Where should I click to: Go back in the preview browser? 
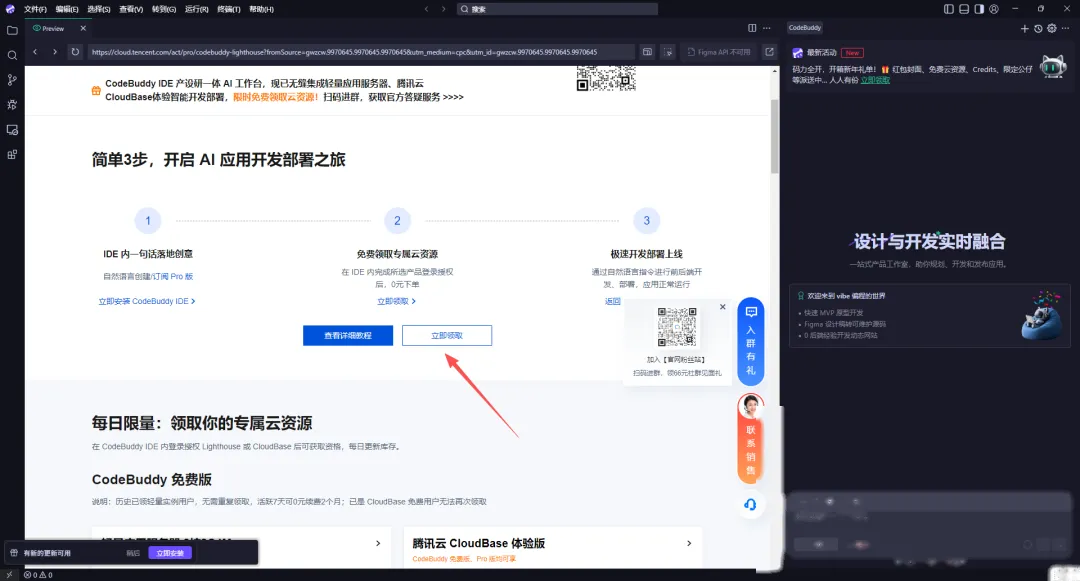pos(35,52)
